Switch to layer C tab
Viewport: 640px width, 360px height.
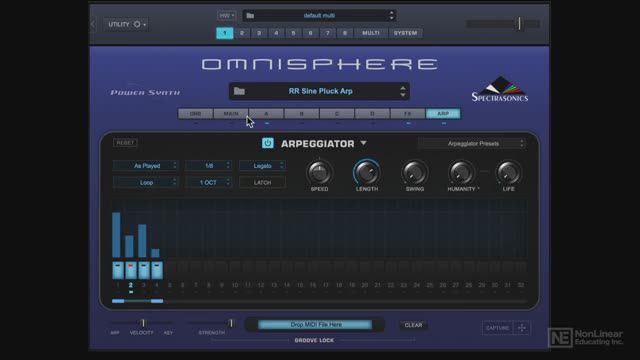(x=337, y=113)
